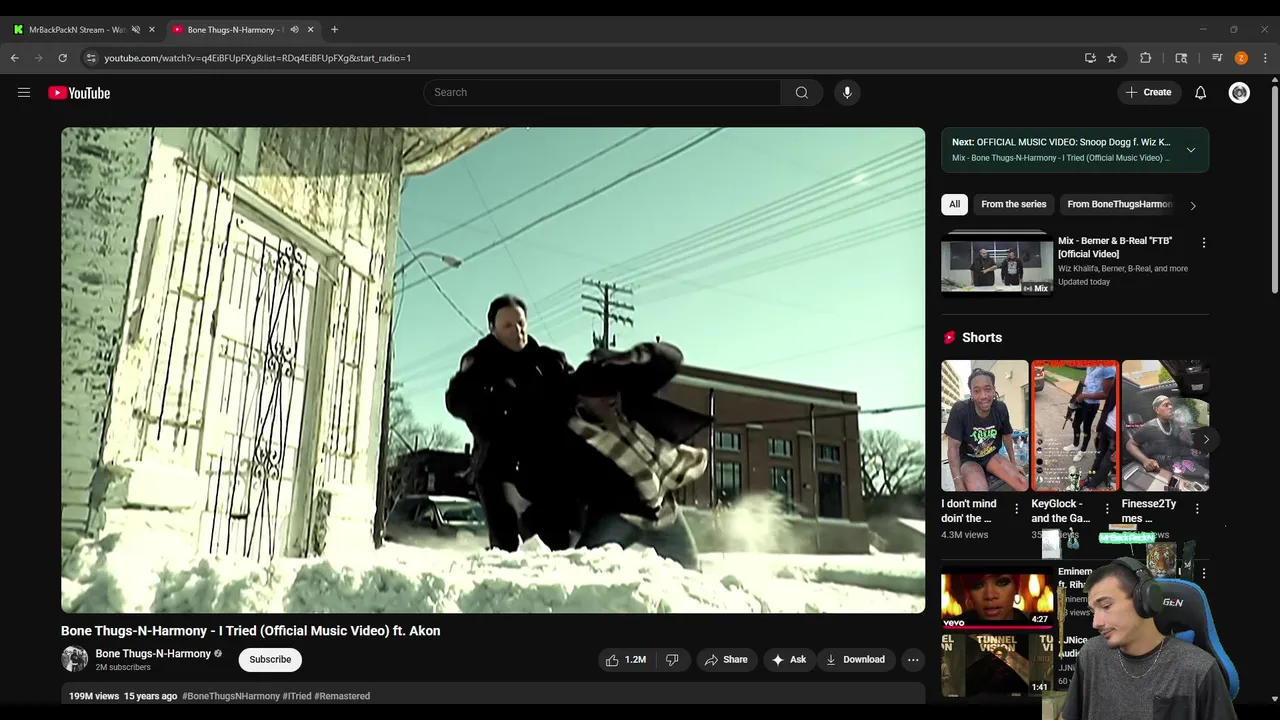Open the Berner & B-Real mix thumbnail
1280x720 pixels.
pos(997,264)
